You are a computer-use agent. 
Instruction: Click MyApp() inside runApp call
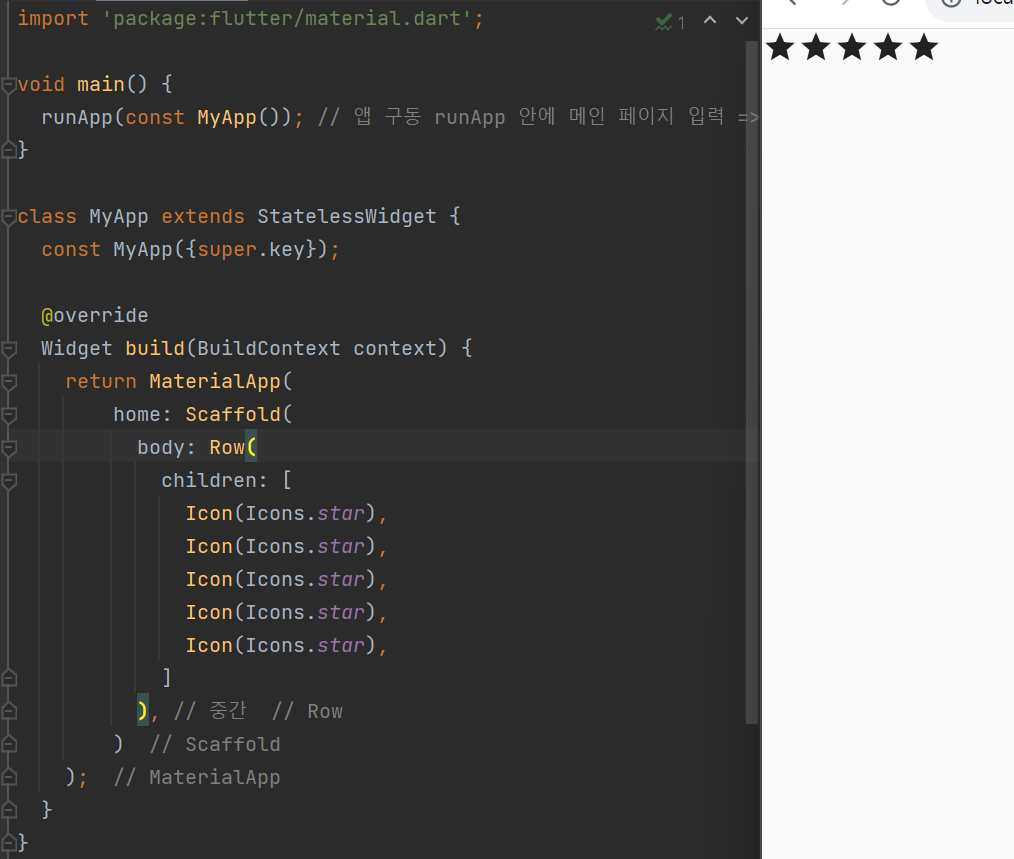239,118
